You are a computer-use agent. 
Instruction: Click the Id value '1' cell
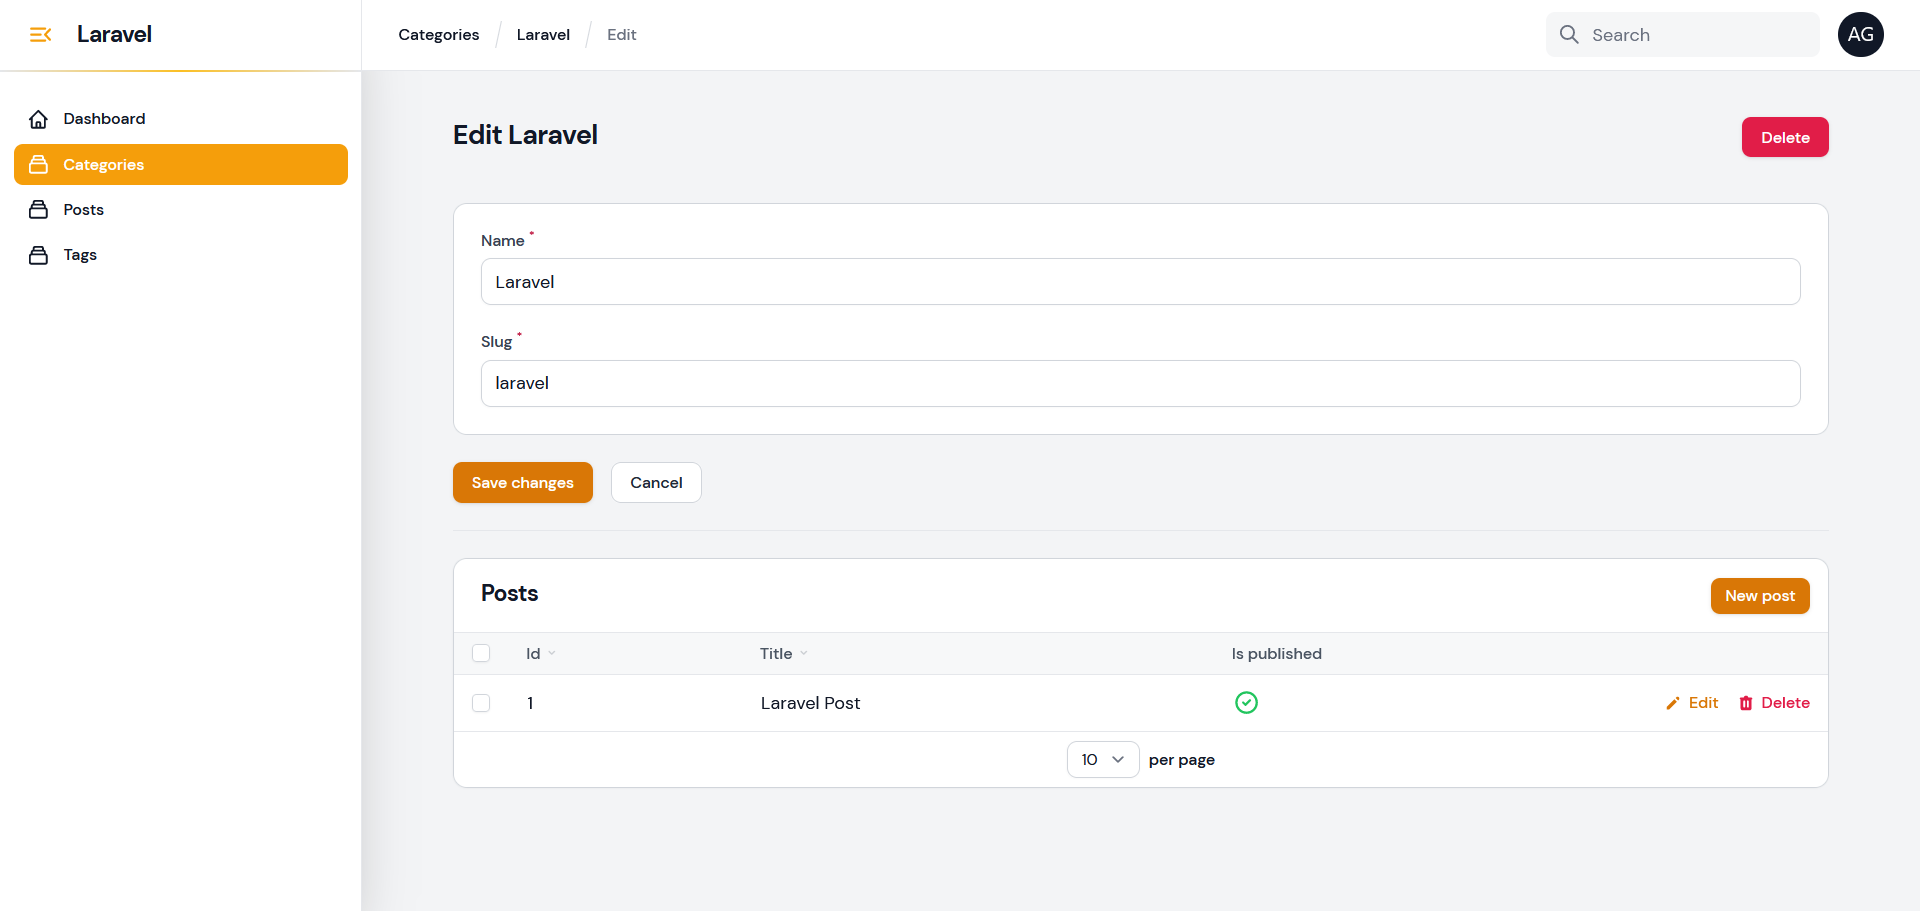click(x=530, y=703)
